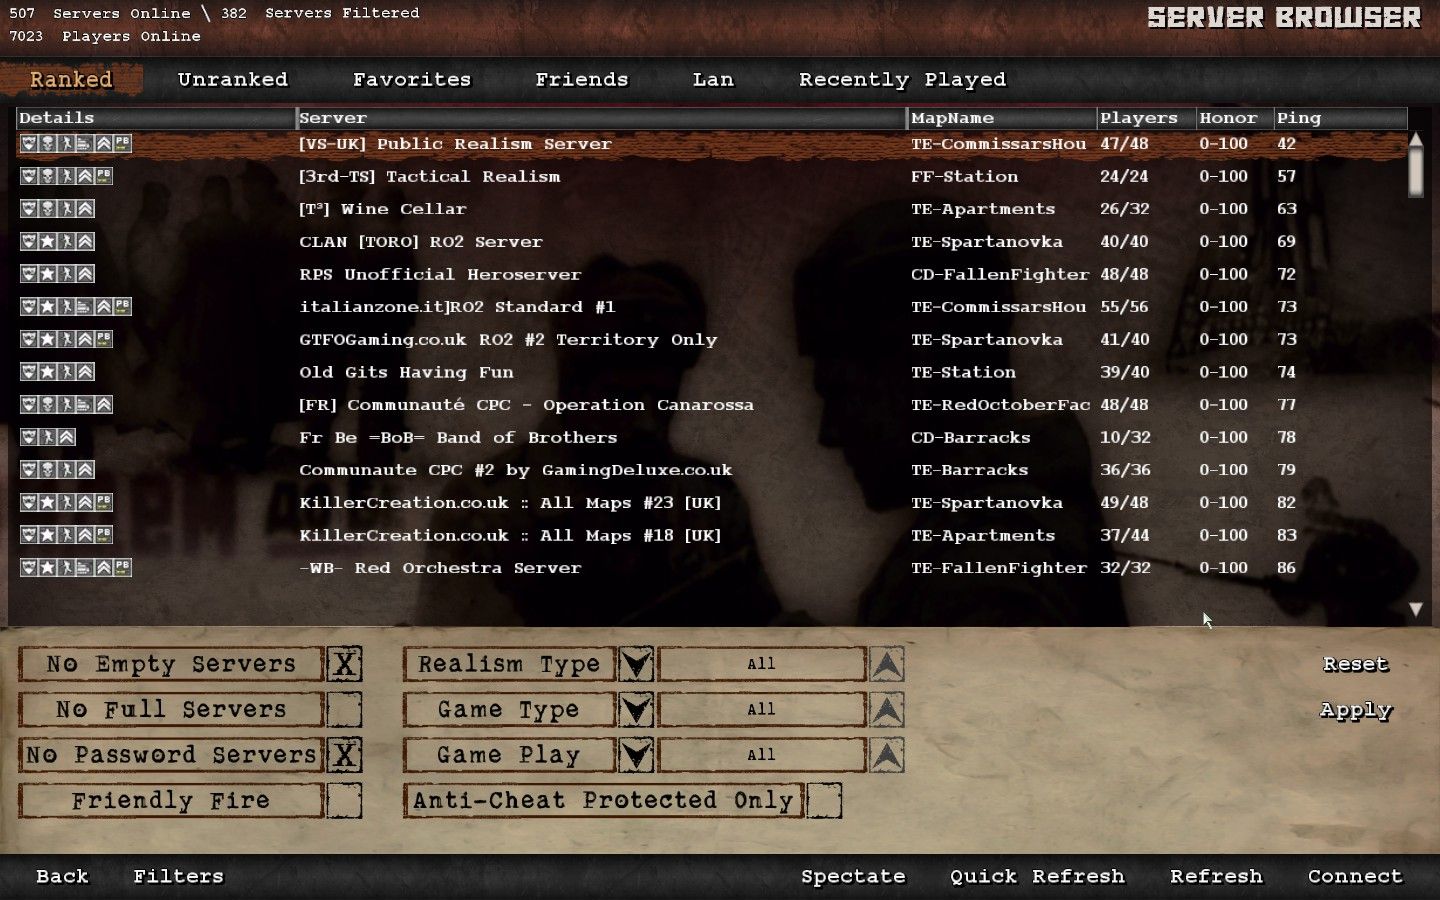Click the skull icon on the [VS-UK] Public Realism row
Viewport: 1440px width, 900px height.
point(47,144)
